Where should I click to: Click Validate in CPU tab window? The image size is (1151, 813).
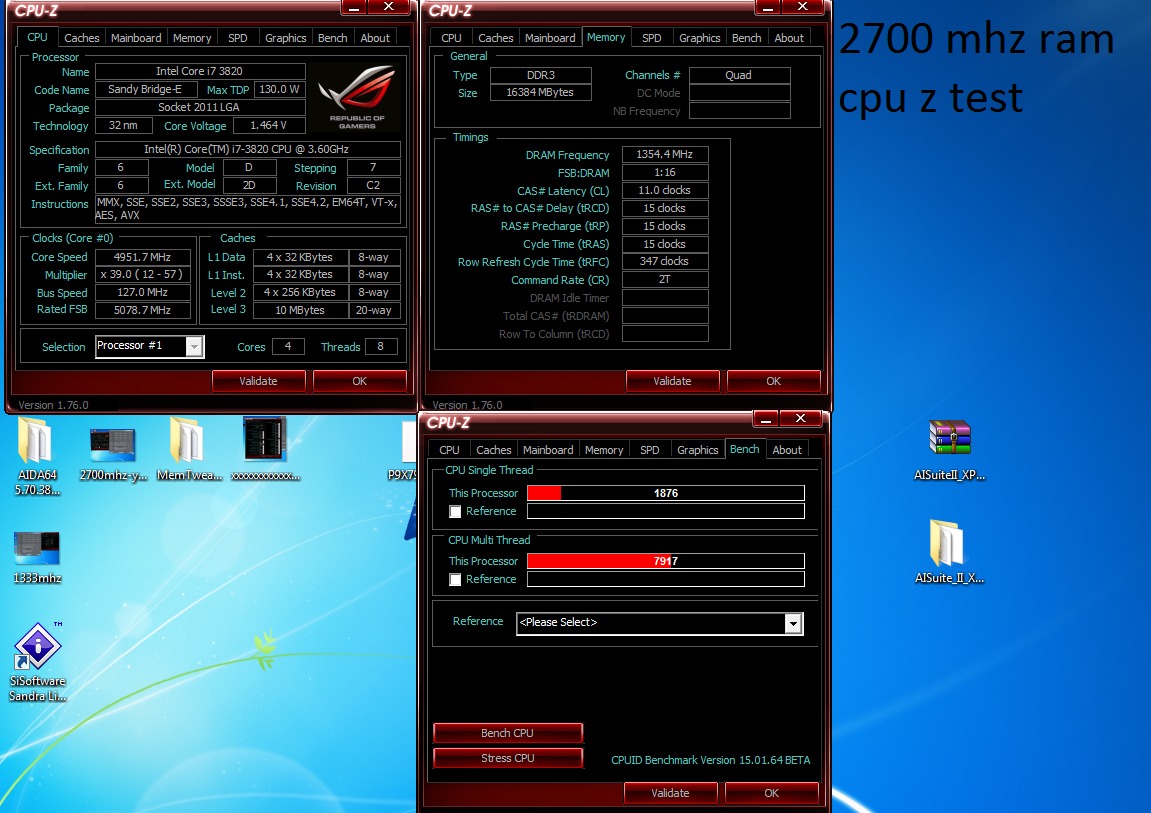click(x=258, y=381)
